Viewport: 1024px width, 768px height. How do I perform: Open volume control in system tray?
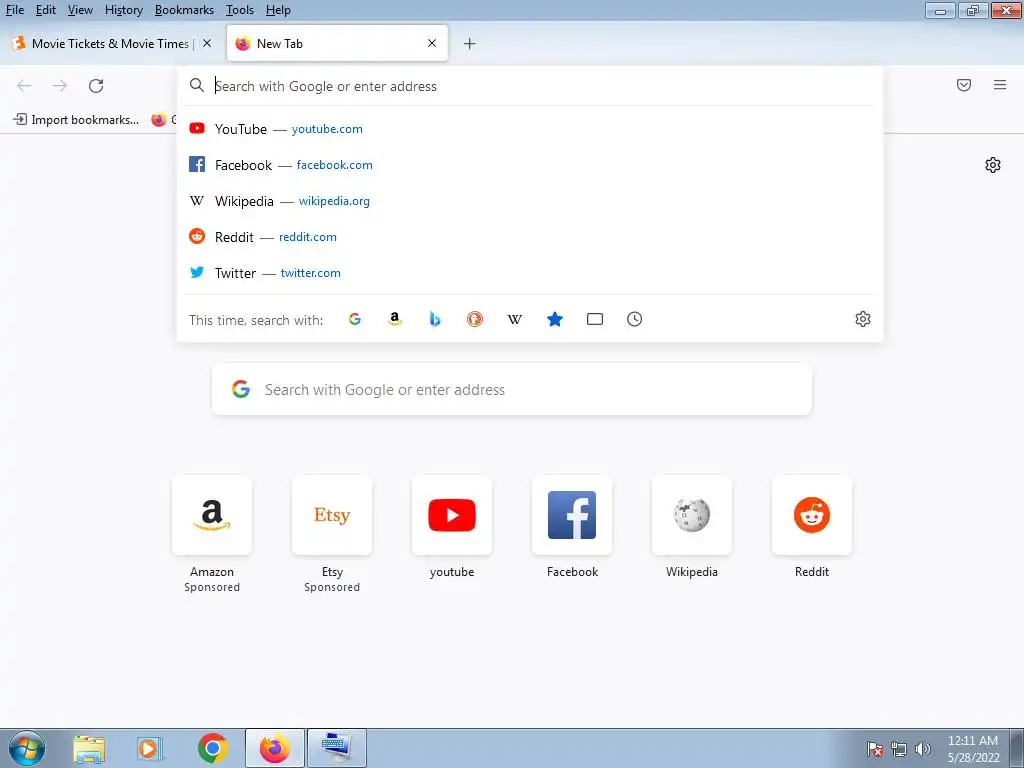[x=923, y=748]
